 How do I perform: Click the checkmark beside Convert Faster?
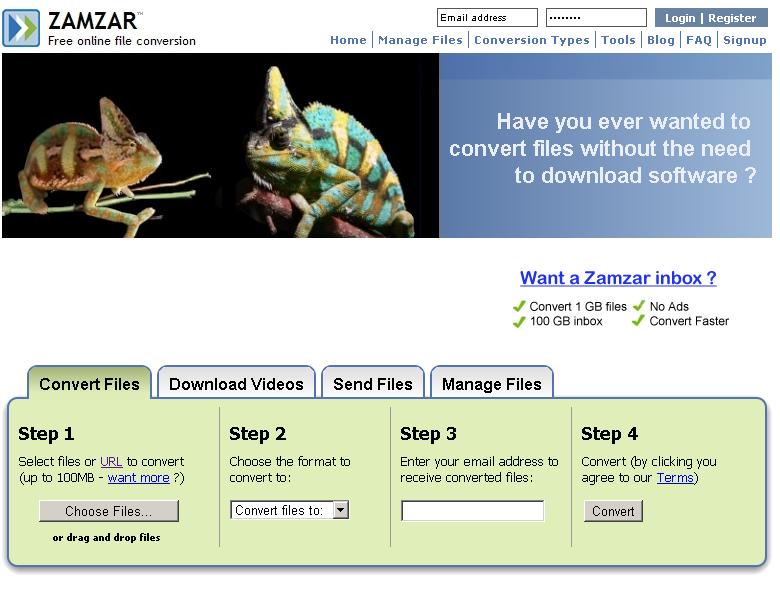pos(639,321)
